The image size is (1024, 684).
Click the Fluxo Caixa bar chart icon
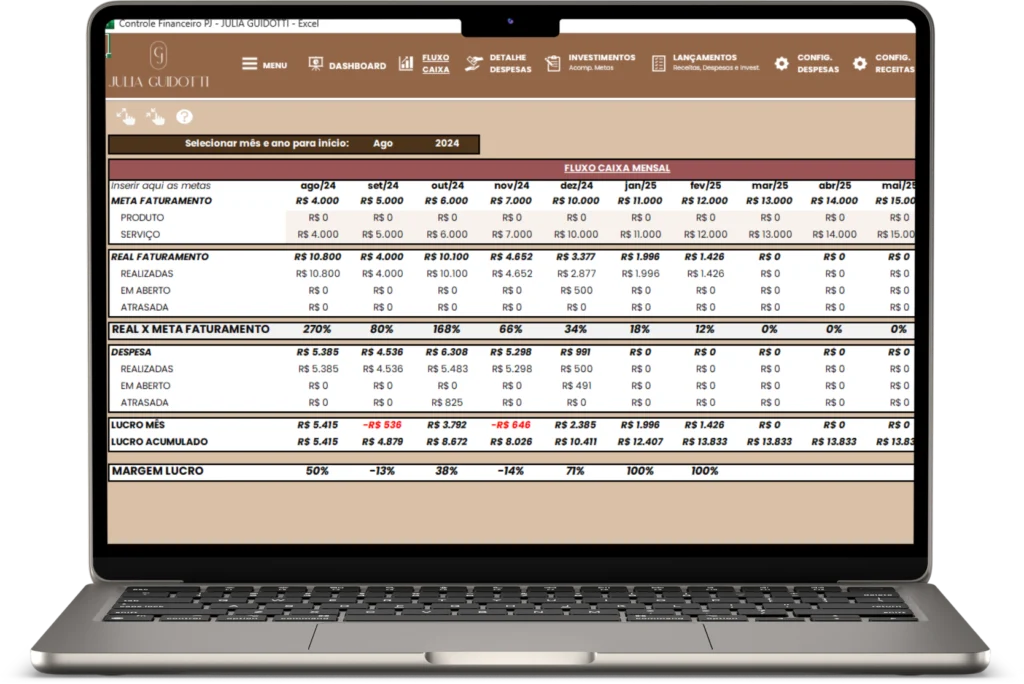pyautogui.click(x=406, y=63)
